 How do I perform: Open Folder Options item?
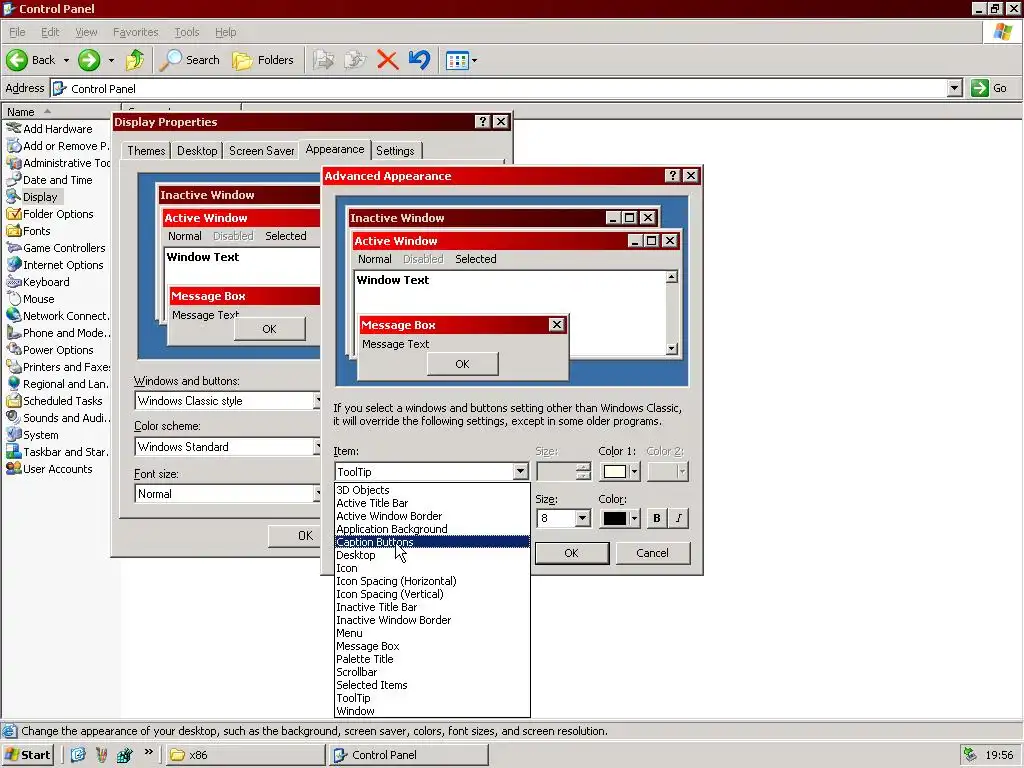point(50,214)
